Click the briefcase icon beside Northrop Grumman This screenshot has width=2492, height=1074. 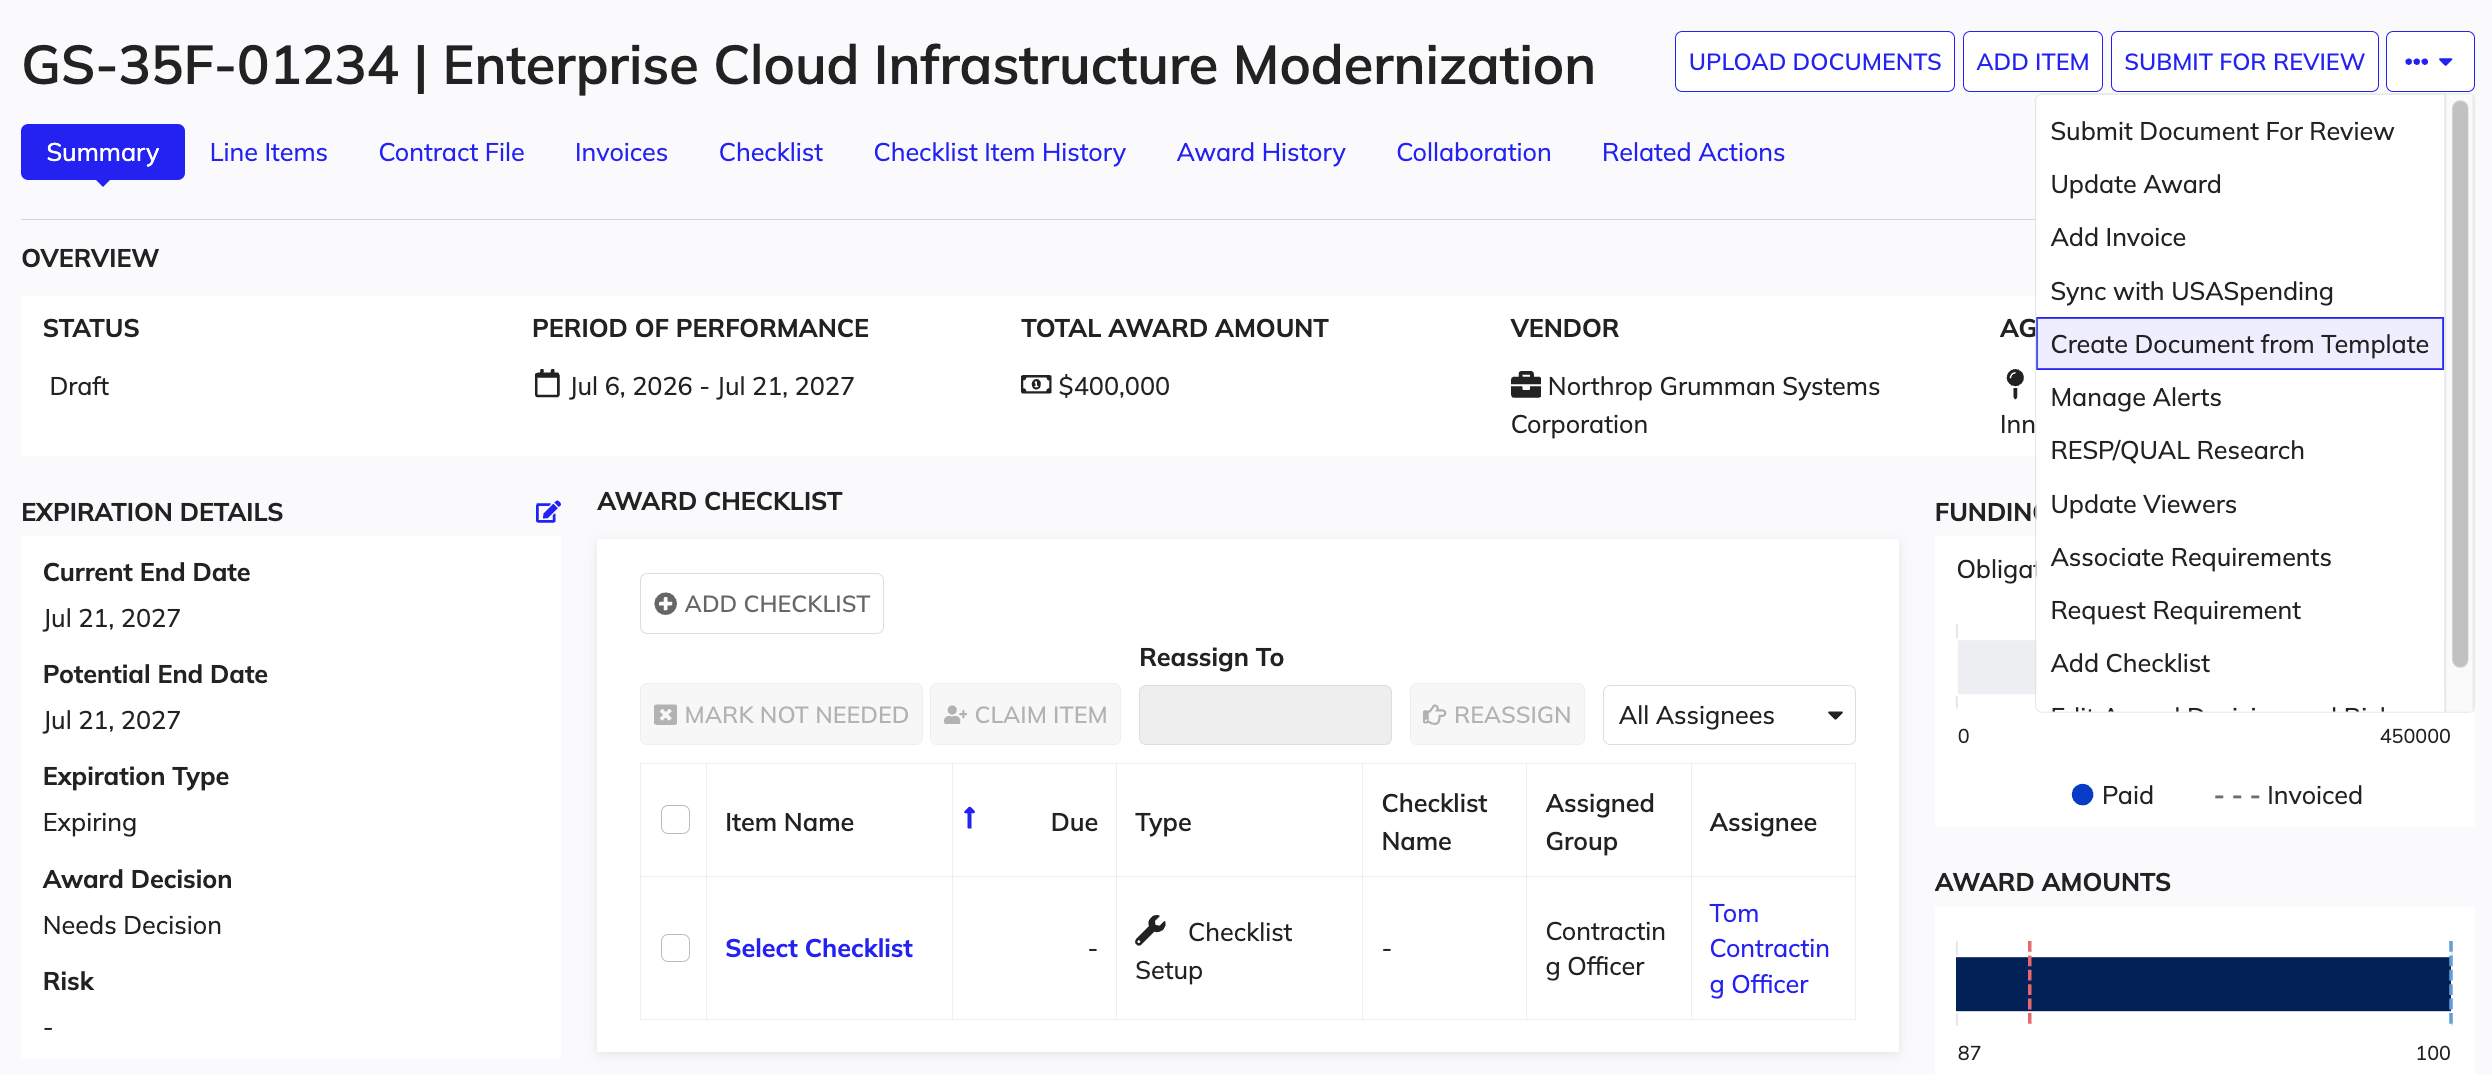pos(1526,385)
